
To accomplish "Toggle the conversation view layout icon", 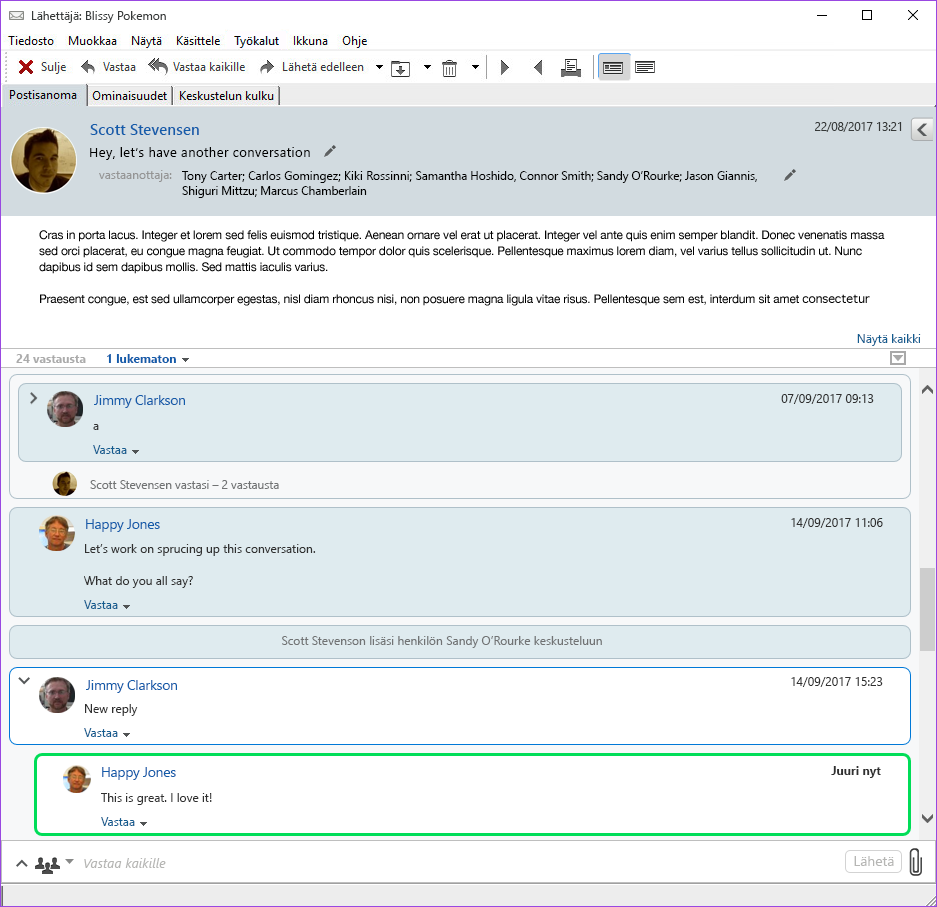I will [613, 68].
